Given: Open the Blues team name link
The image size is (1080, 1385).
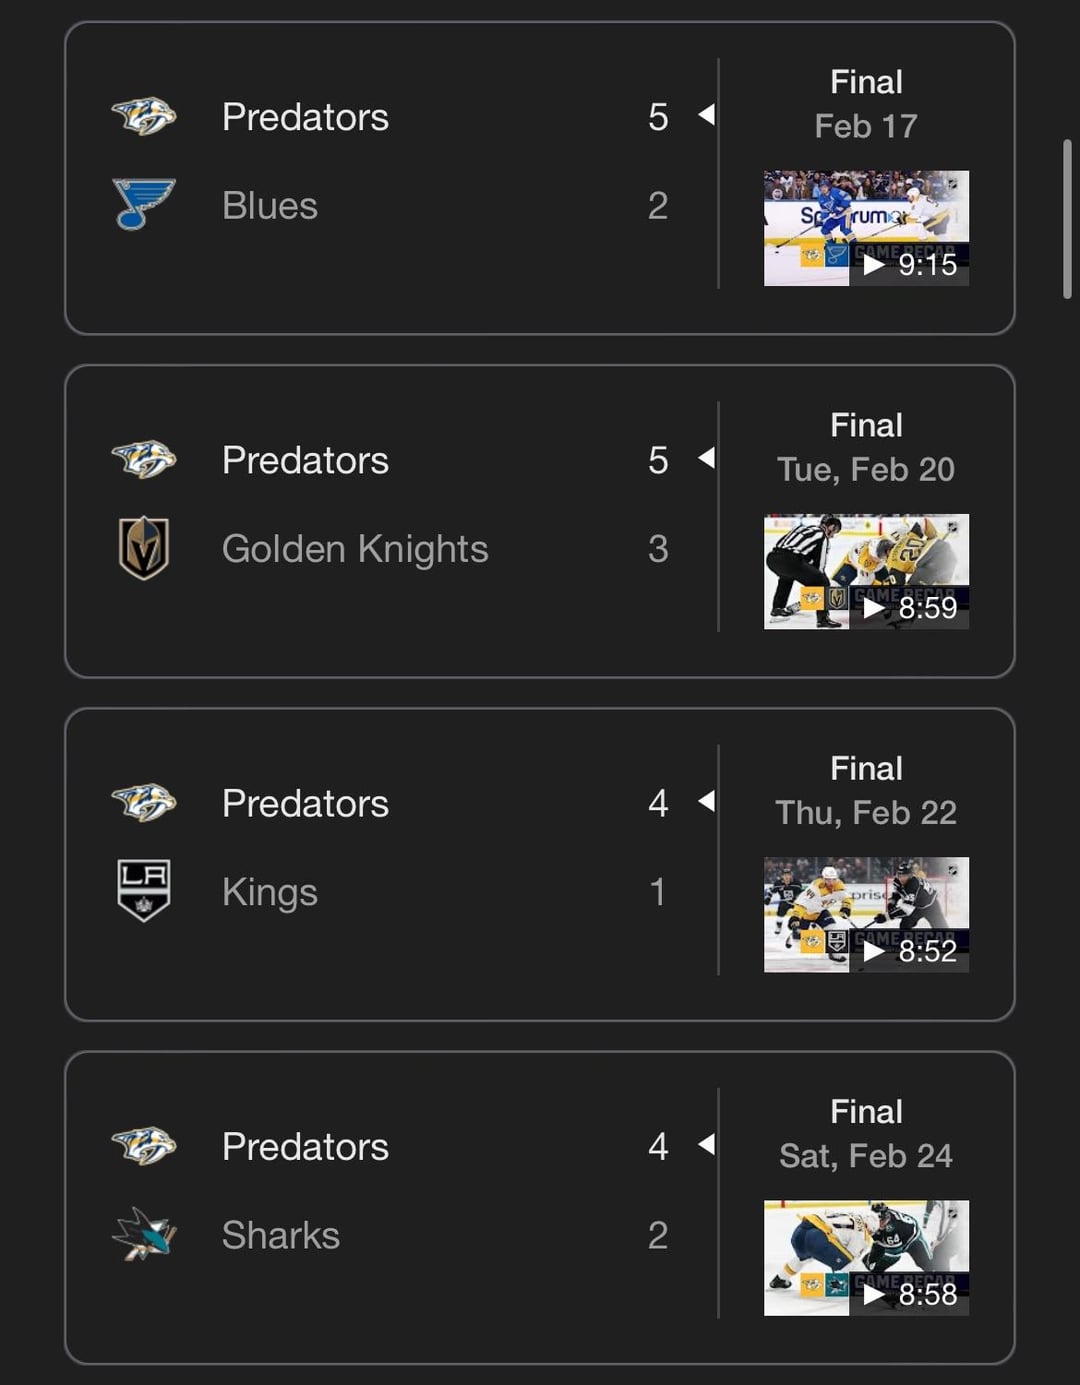Looking at the screenshot, I should (x=270, y=206).
